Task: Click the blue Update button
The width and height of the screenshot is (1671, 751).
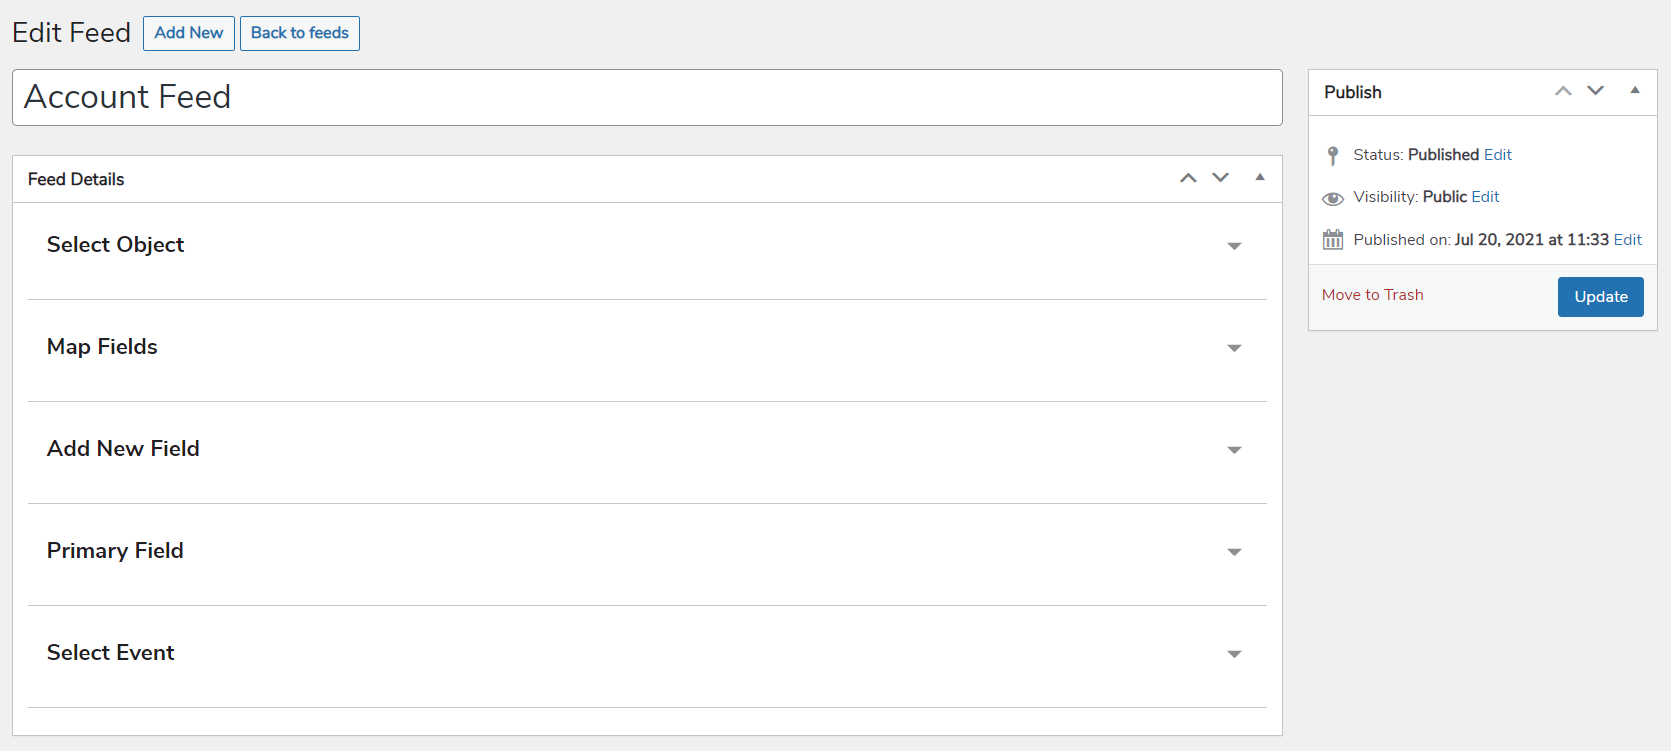Action: 1601,297
